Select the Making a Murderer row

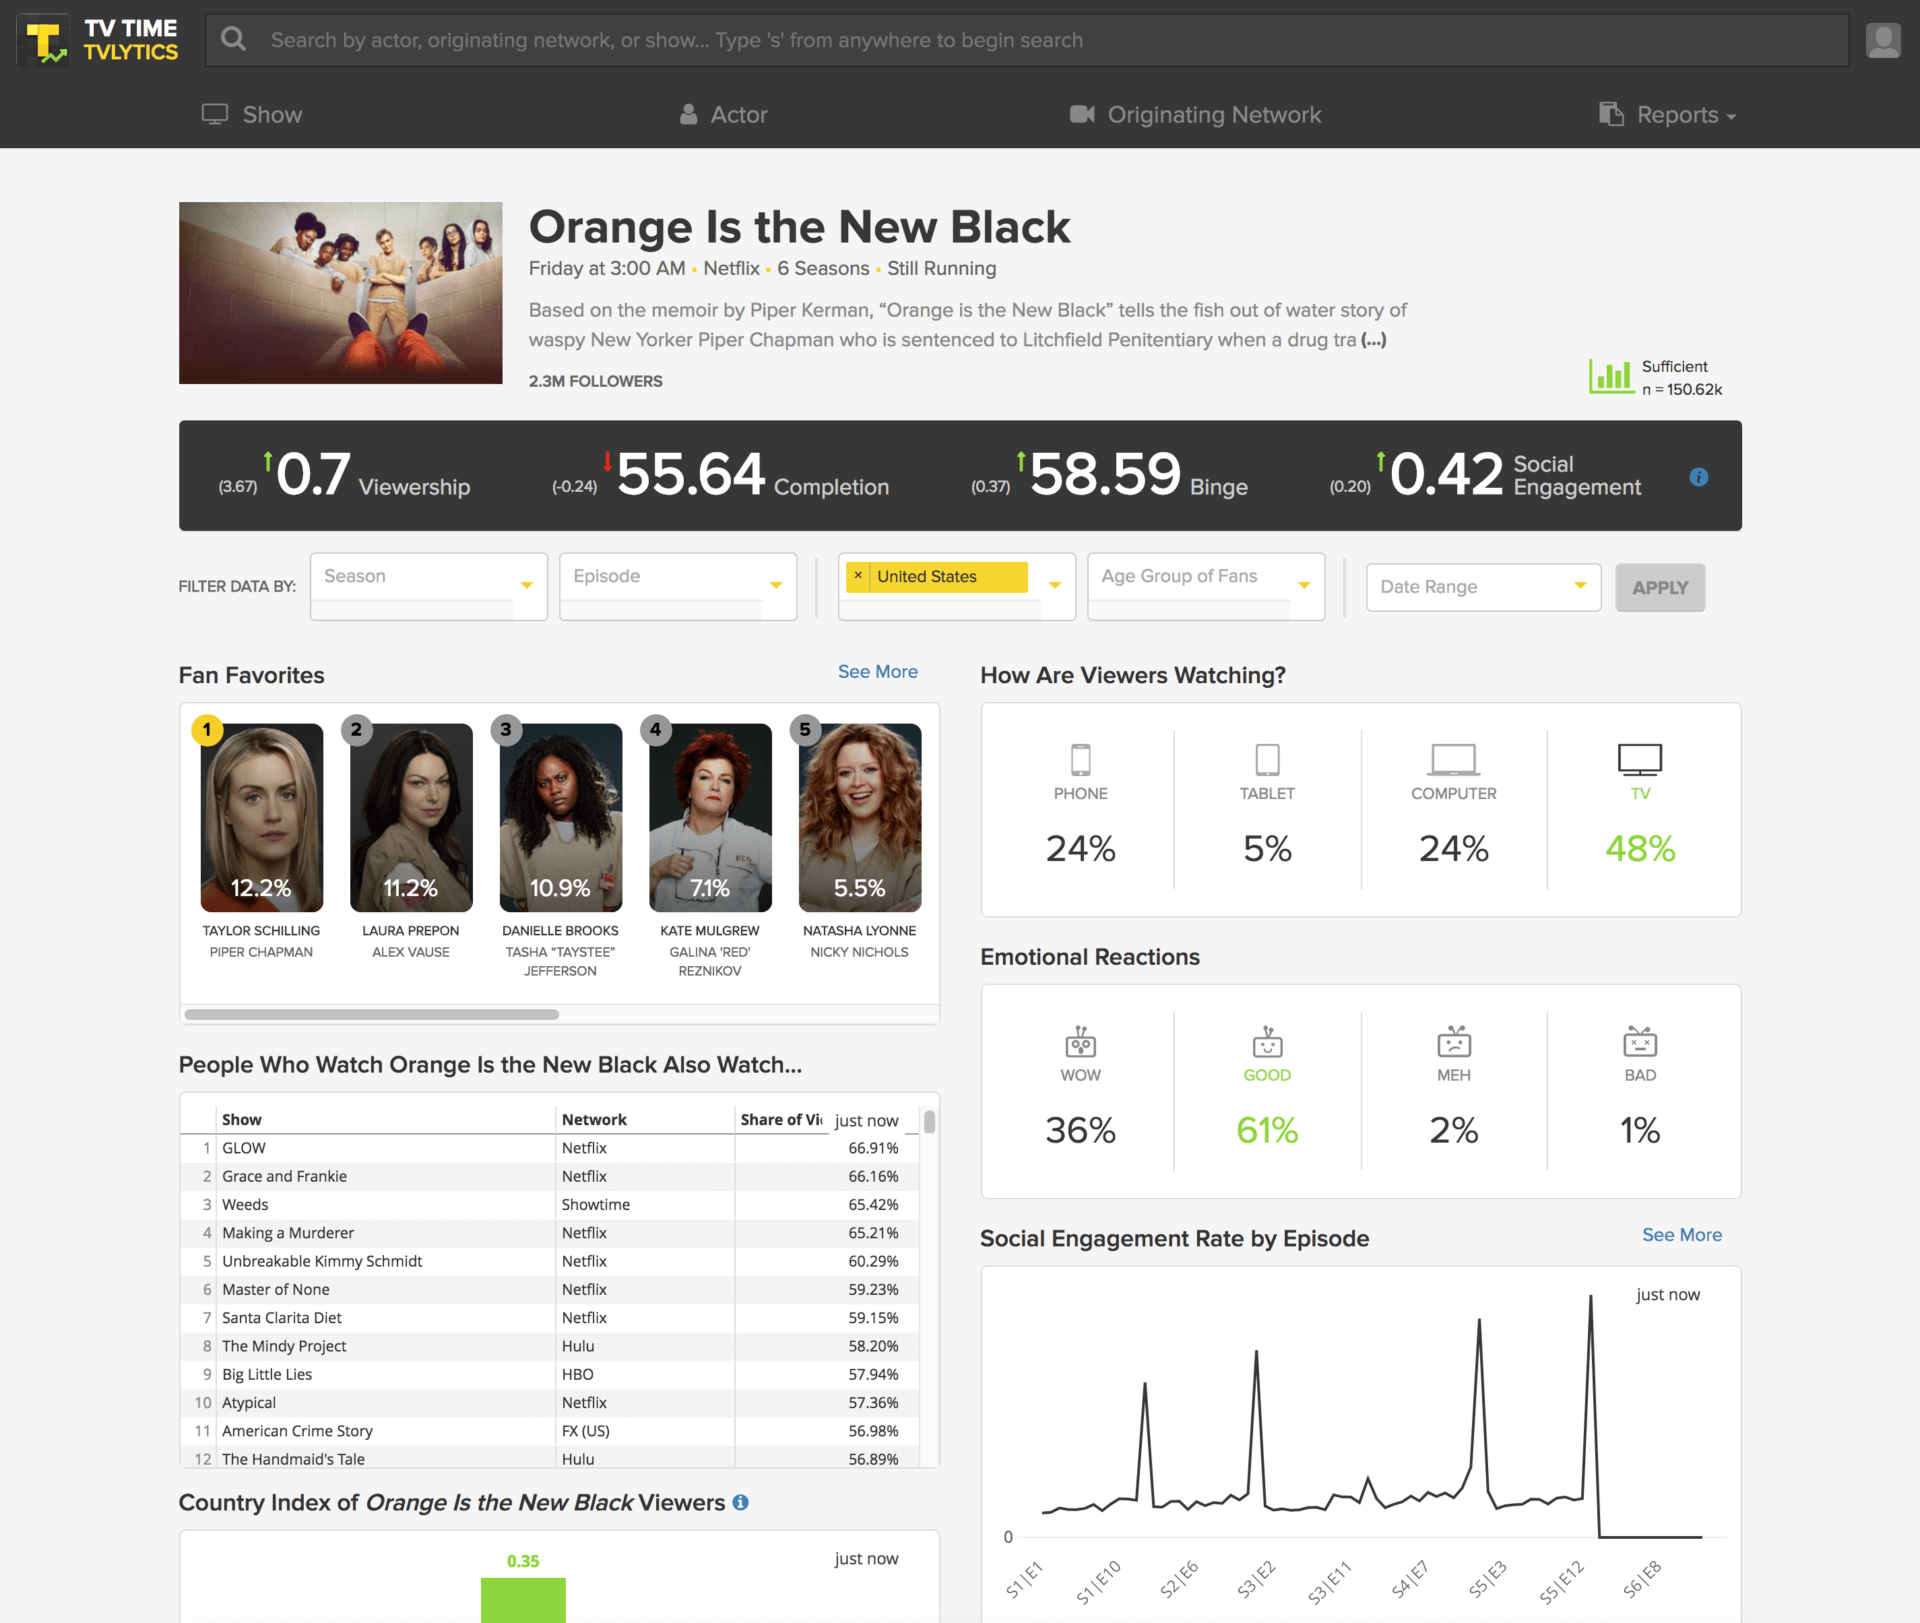(550, 1233)
